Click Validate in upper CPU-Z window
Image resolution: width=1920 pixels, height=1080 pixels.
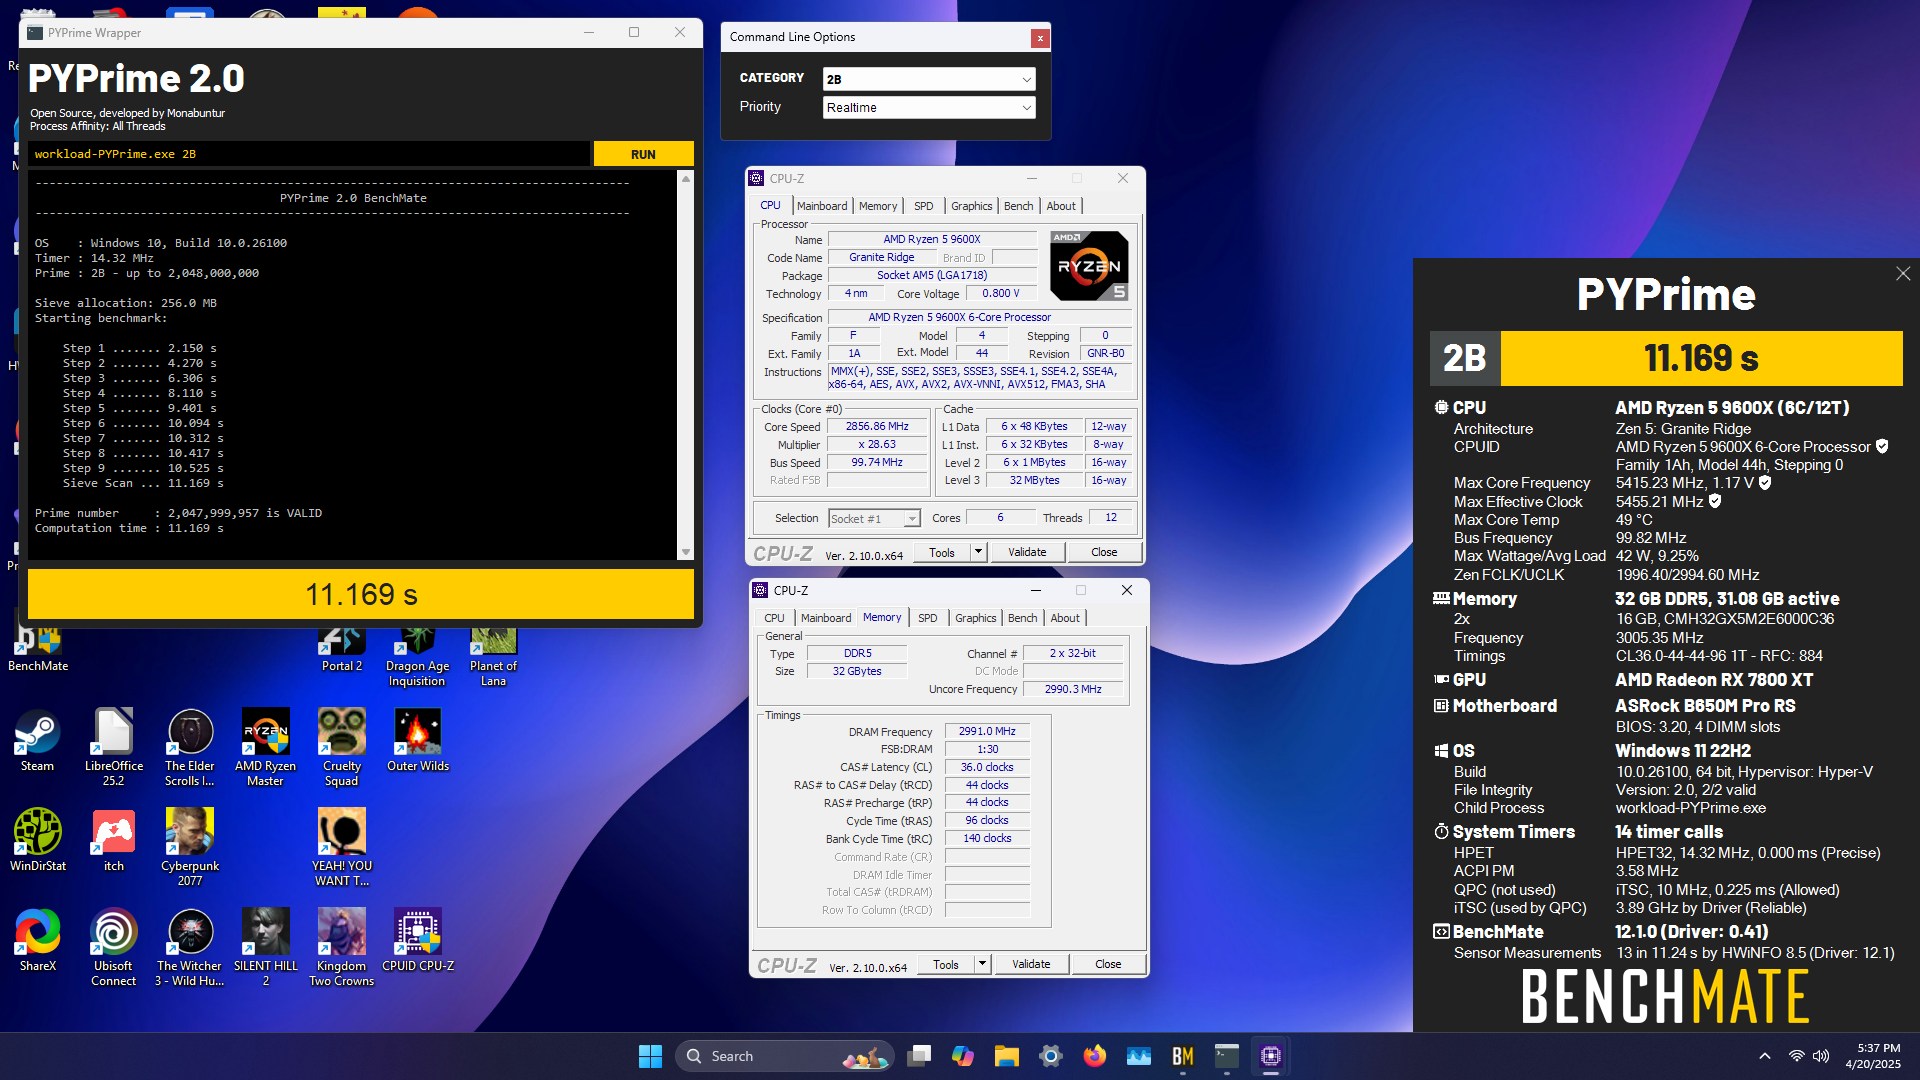[1027, 552]
